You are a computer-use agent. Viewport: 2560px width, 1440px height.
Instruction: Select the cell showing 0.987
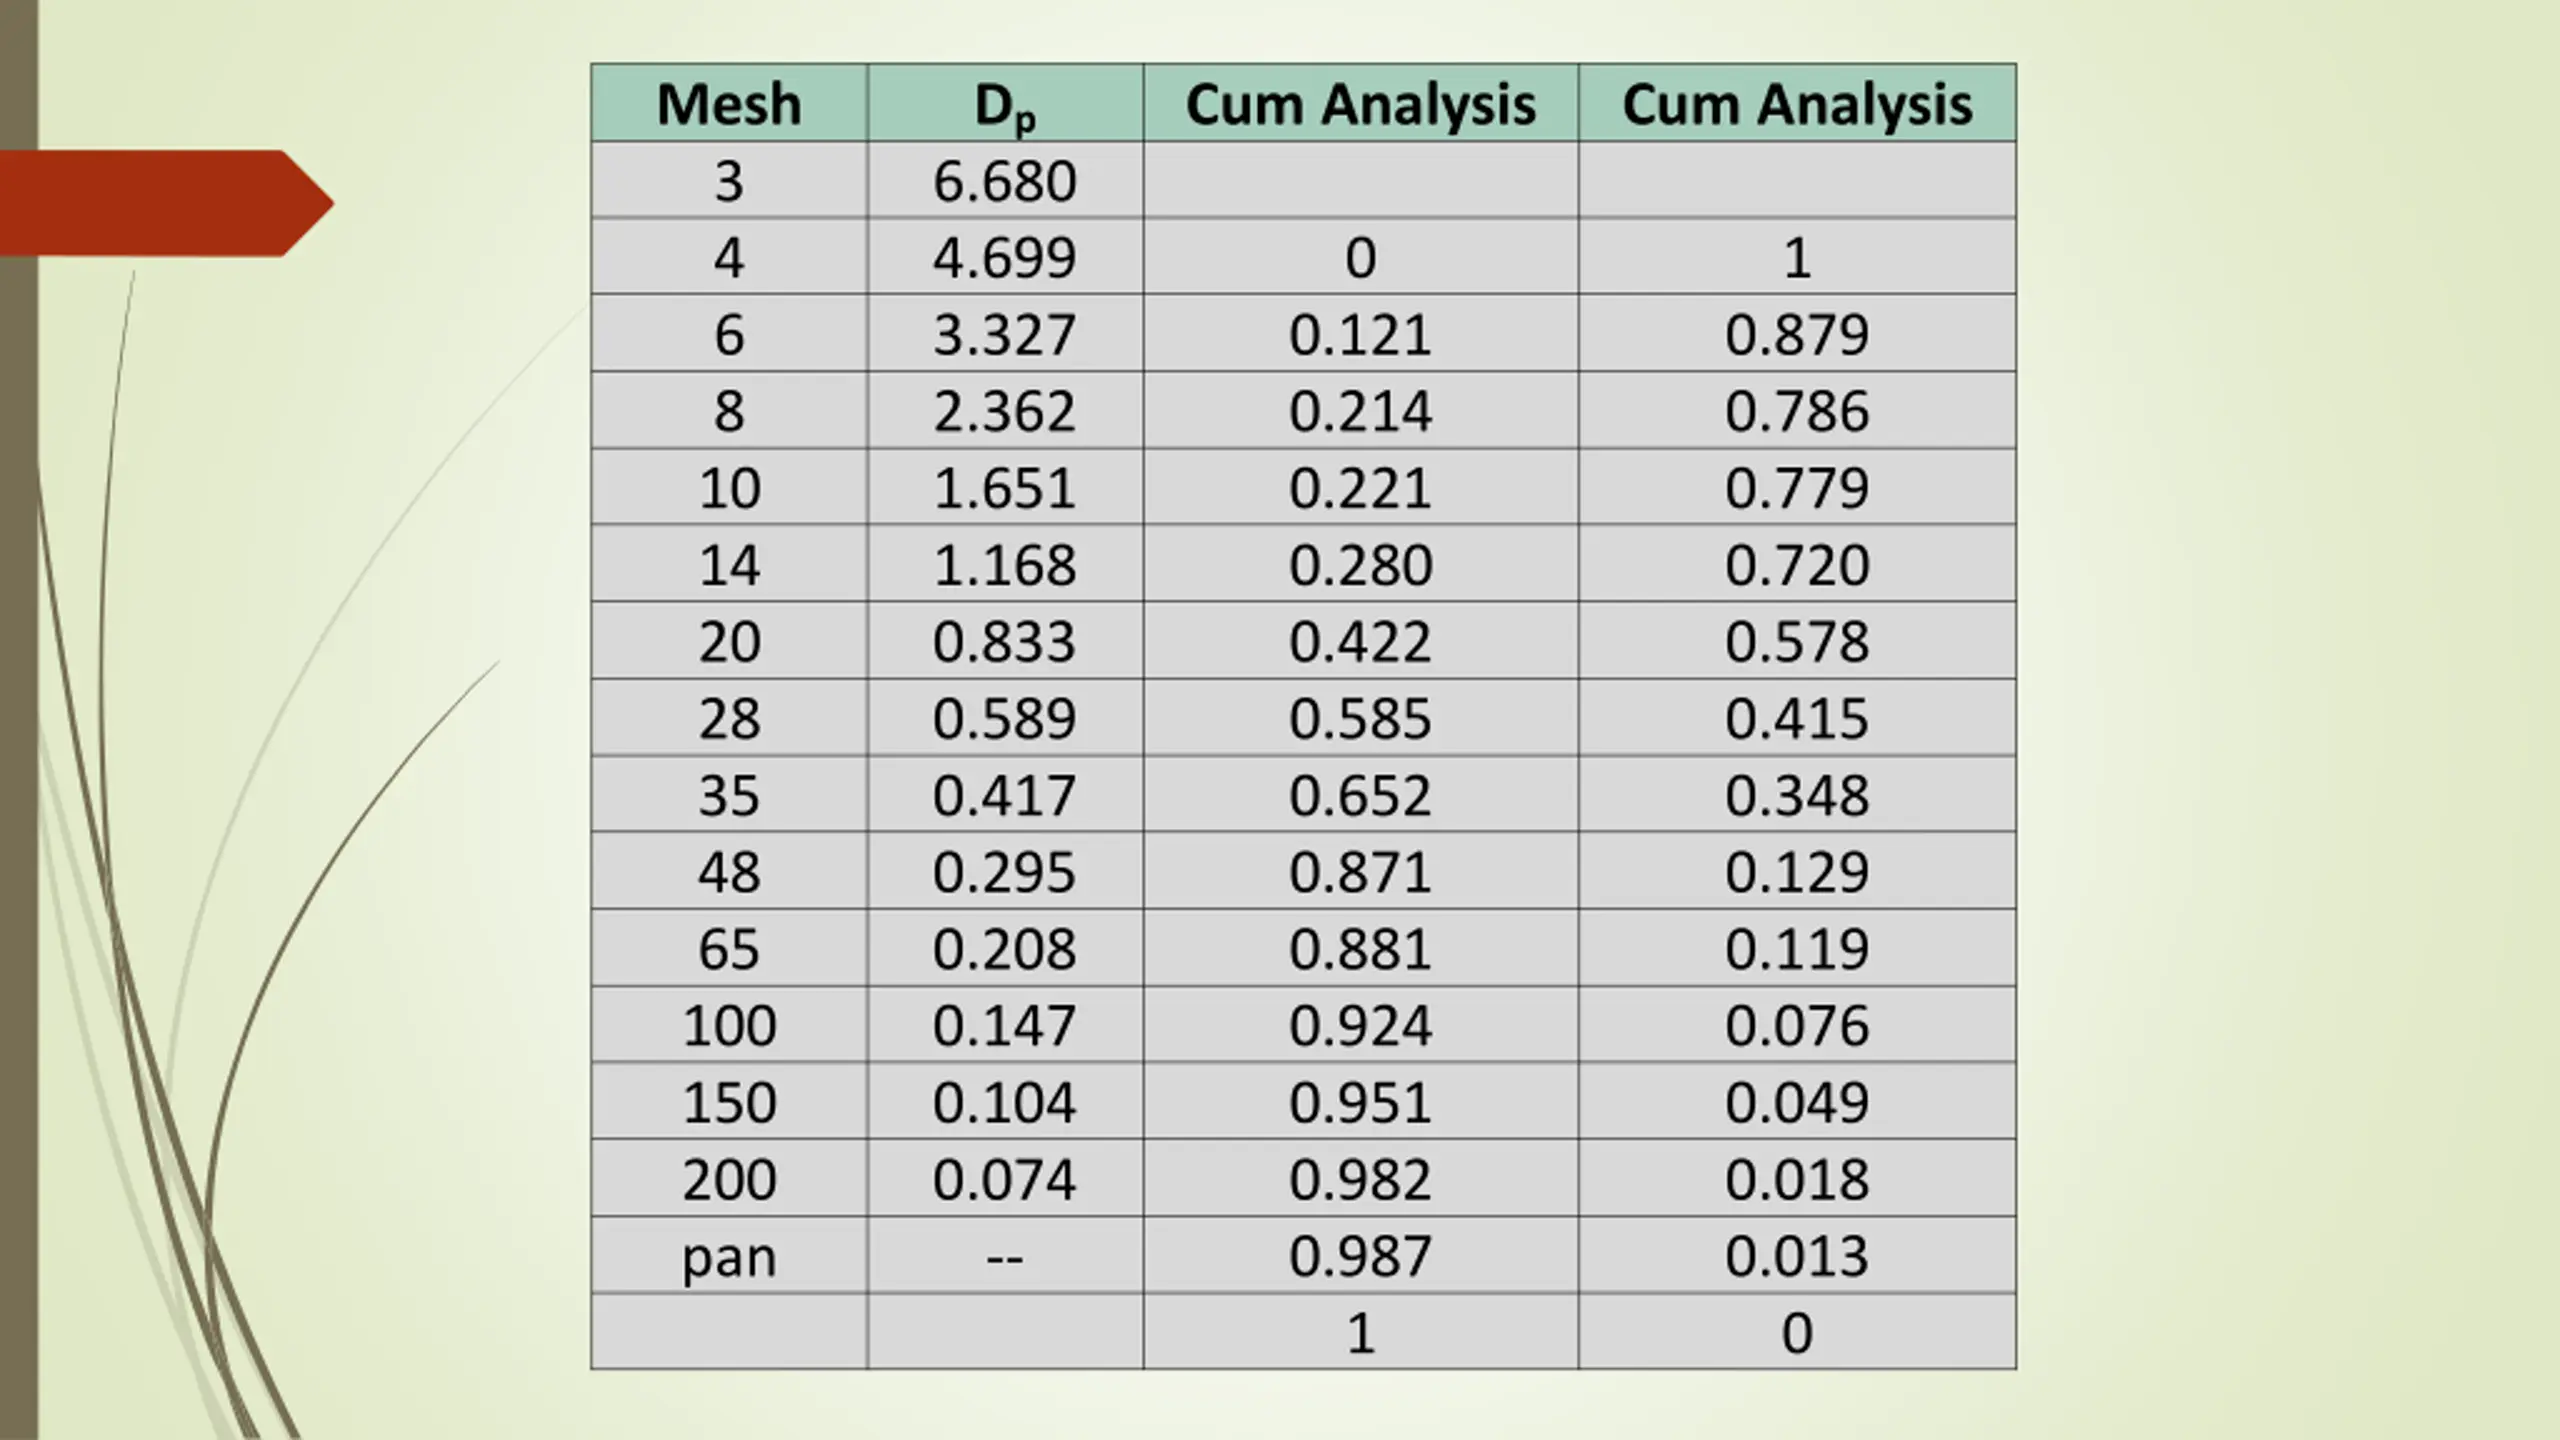(x=1361, y=1256)
